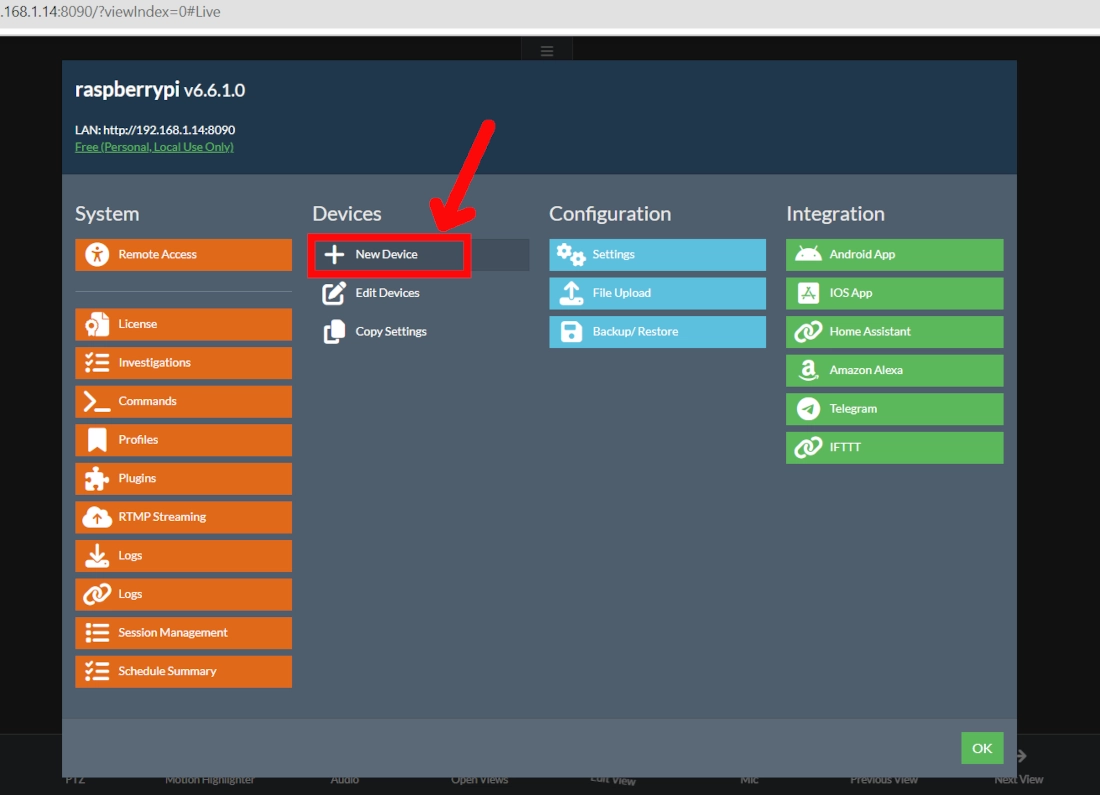Click the File Upload arrow icon
The height and width of the screenshot is (795, 1100).
point(571,293)
